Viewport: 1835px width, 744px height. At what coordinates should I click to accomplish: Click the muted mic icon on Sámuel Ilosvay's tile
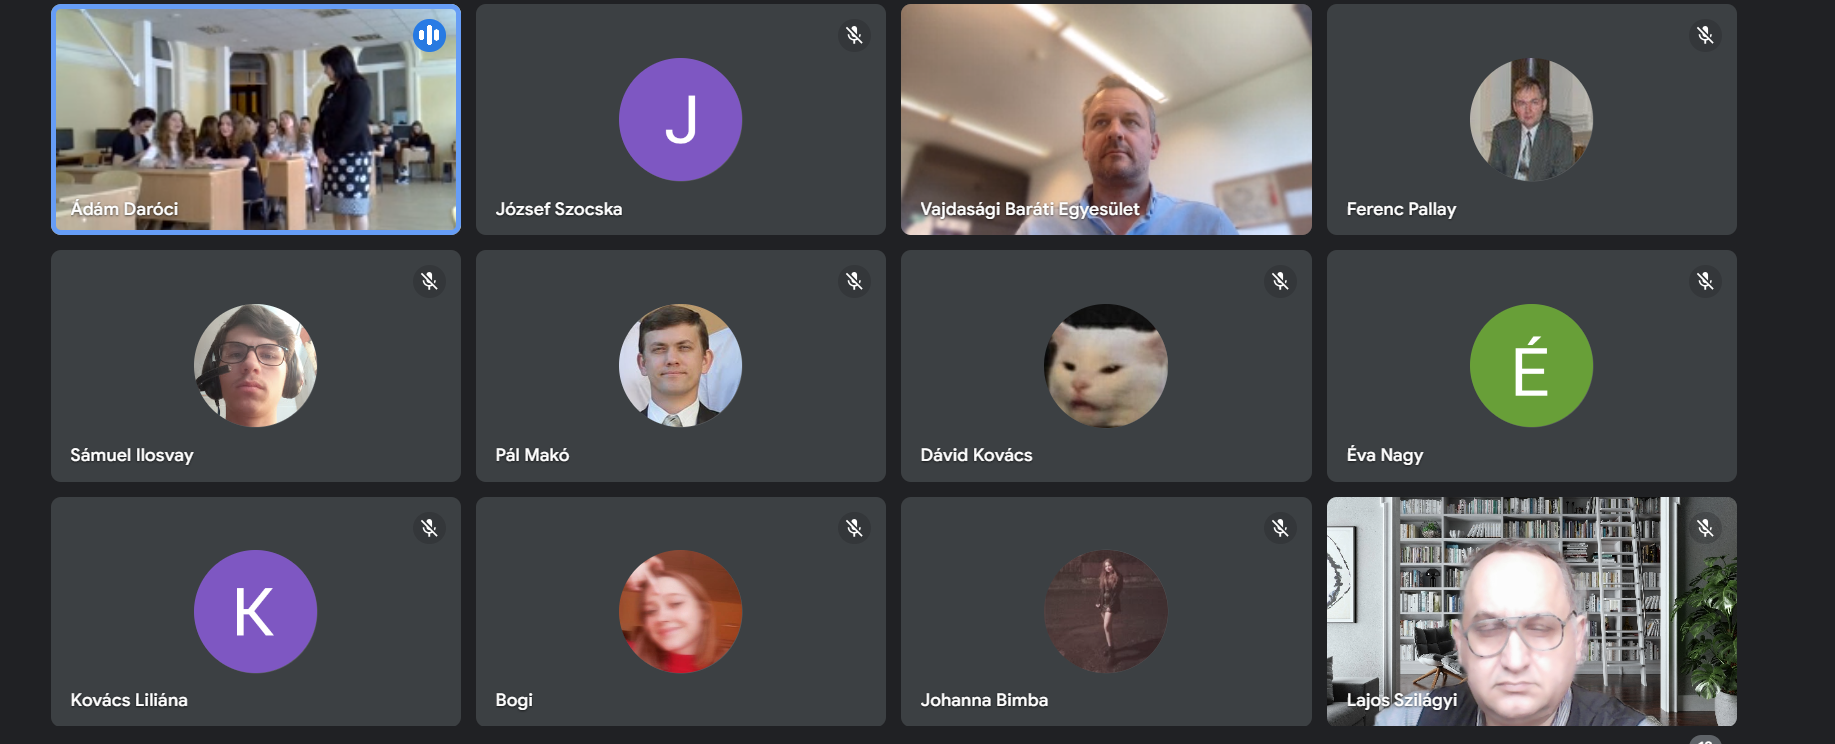[x=429, y=281]
